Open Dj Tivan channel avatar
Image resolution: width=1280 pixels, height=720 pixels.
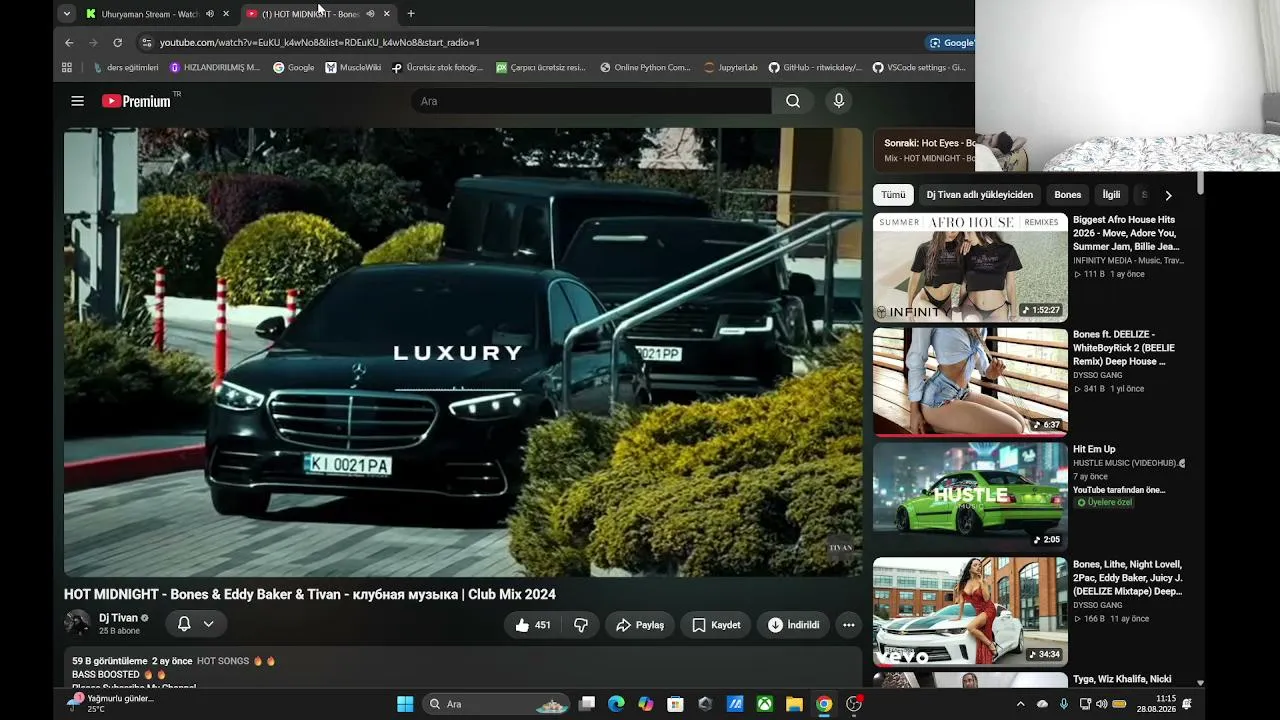[x=77, y=624]
